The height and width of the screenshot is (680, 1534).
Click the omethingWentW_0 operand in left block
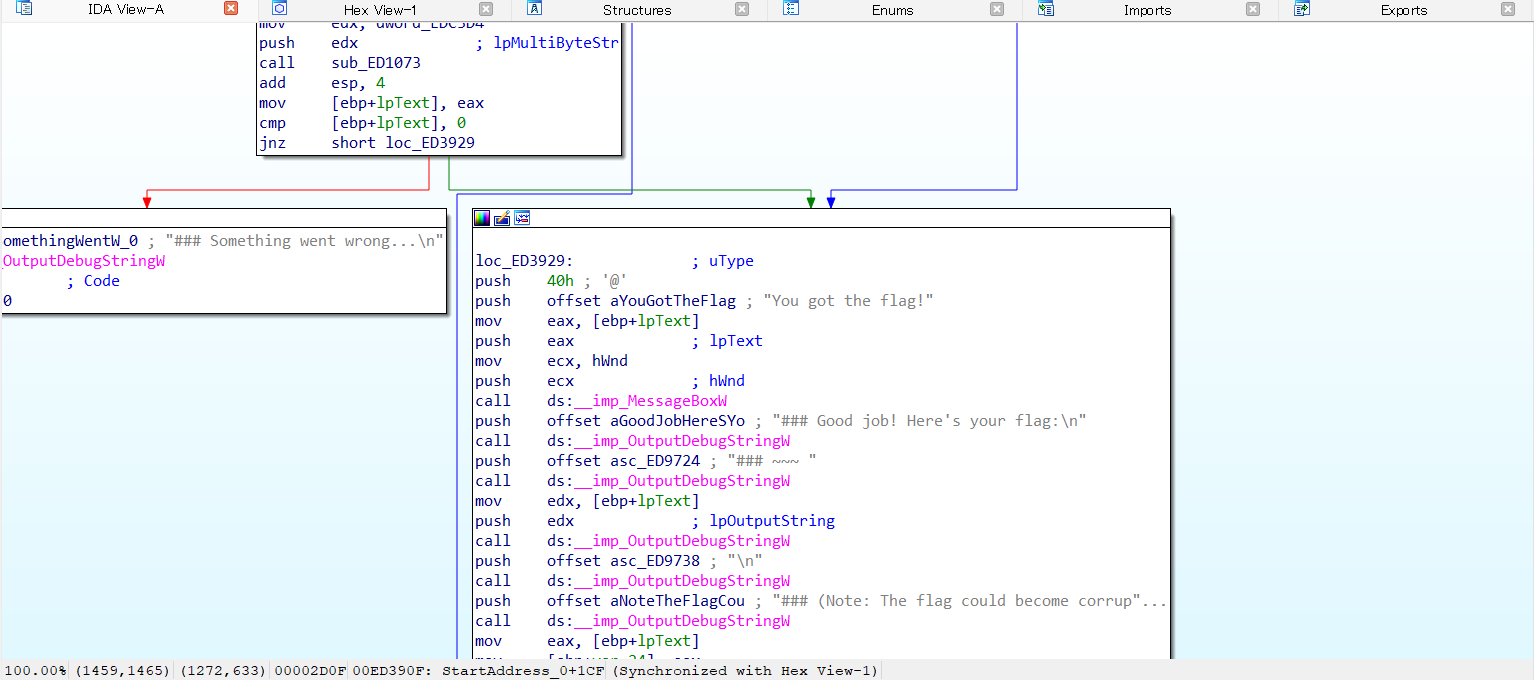[70, 241]
